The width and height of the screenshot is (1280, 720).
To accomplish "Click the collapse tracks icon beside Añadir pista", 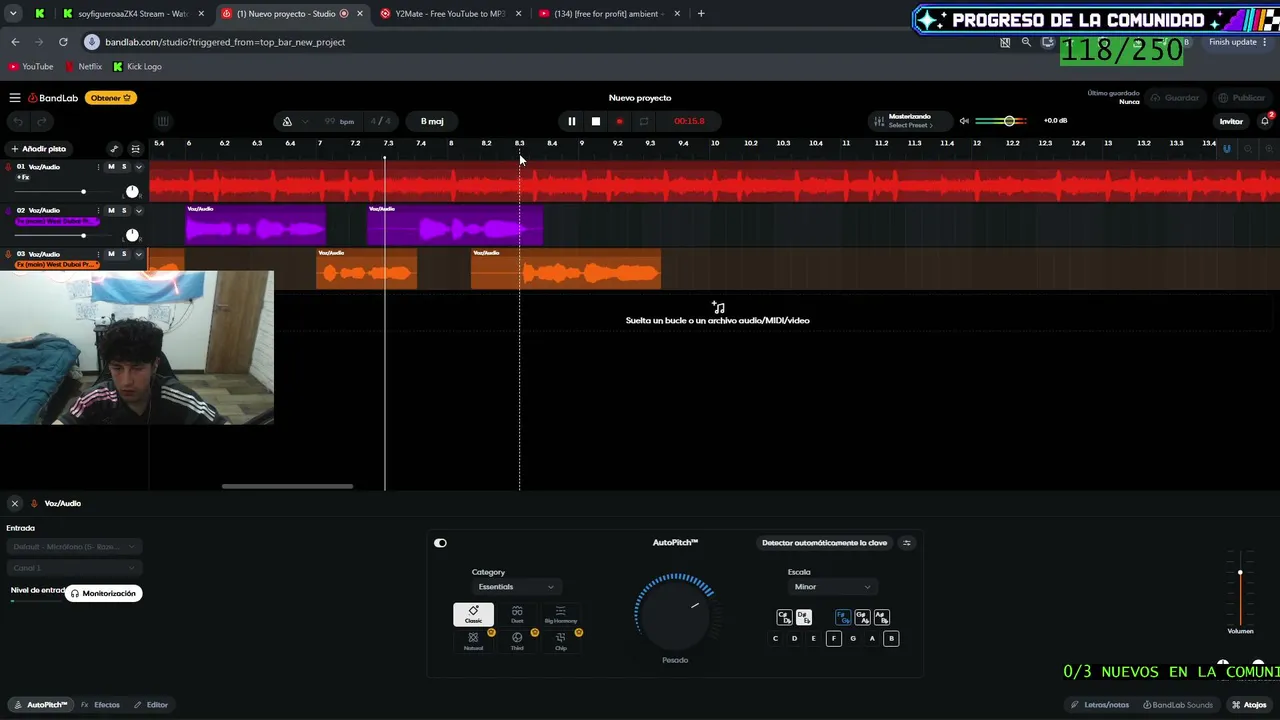I will click(136, 149).
